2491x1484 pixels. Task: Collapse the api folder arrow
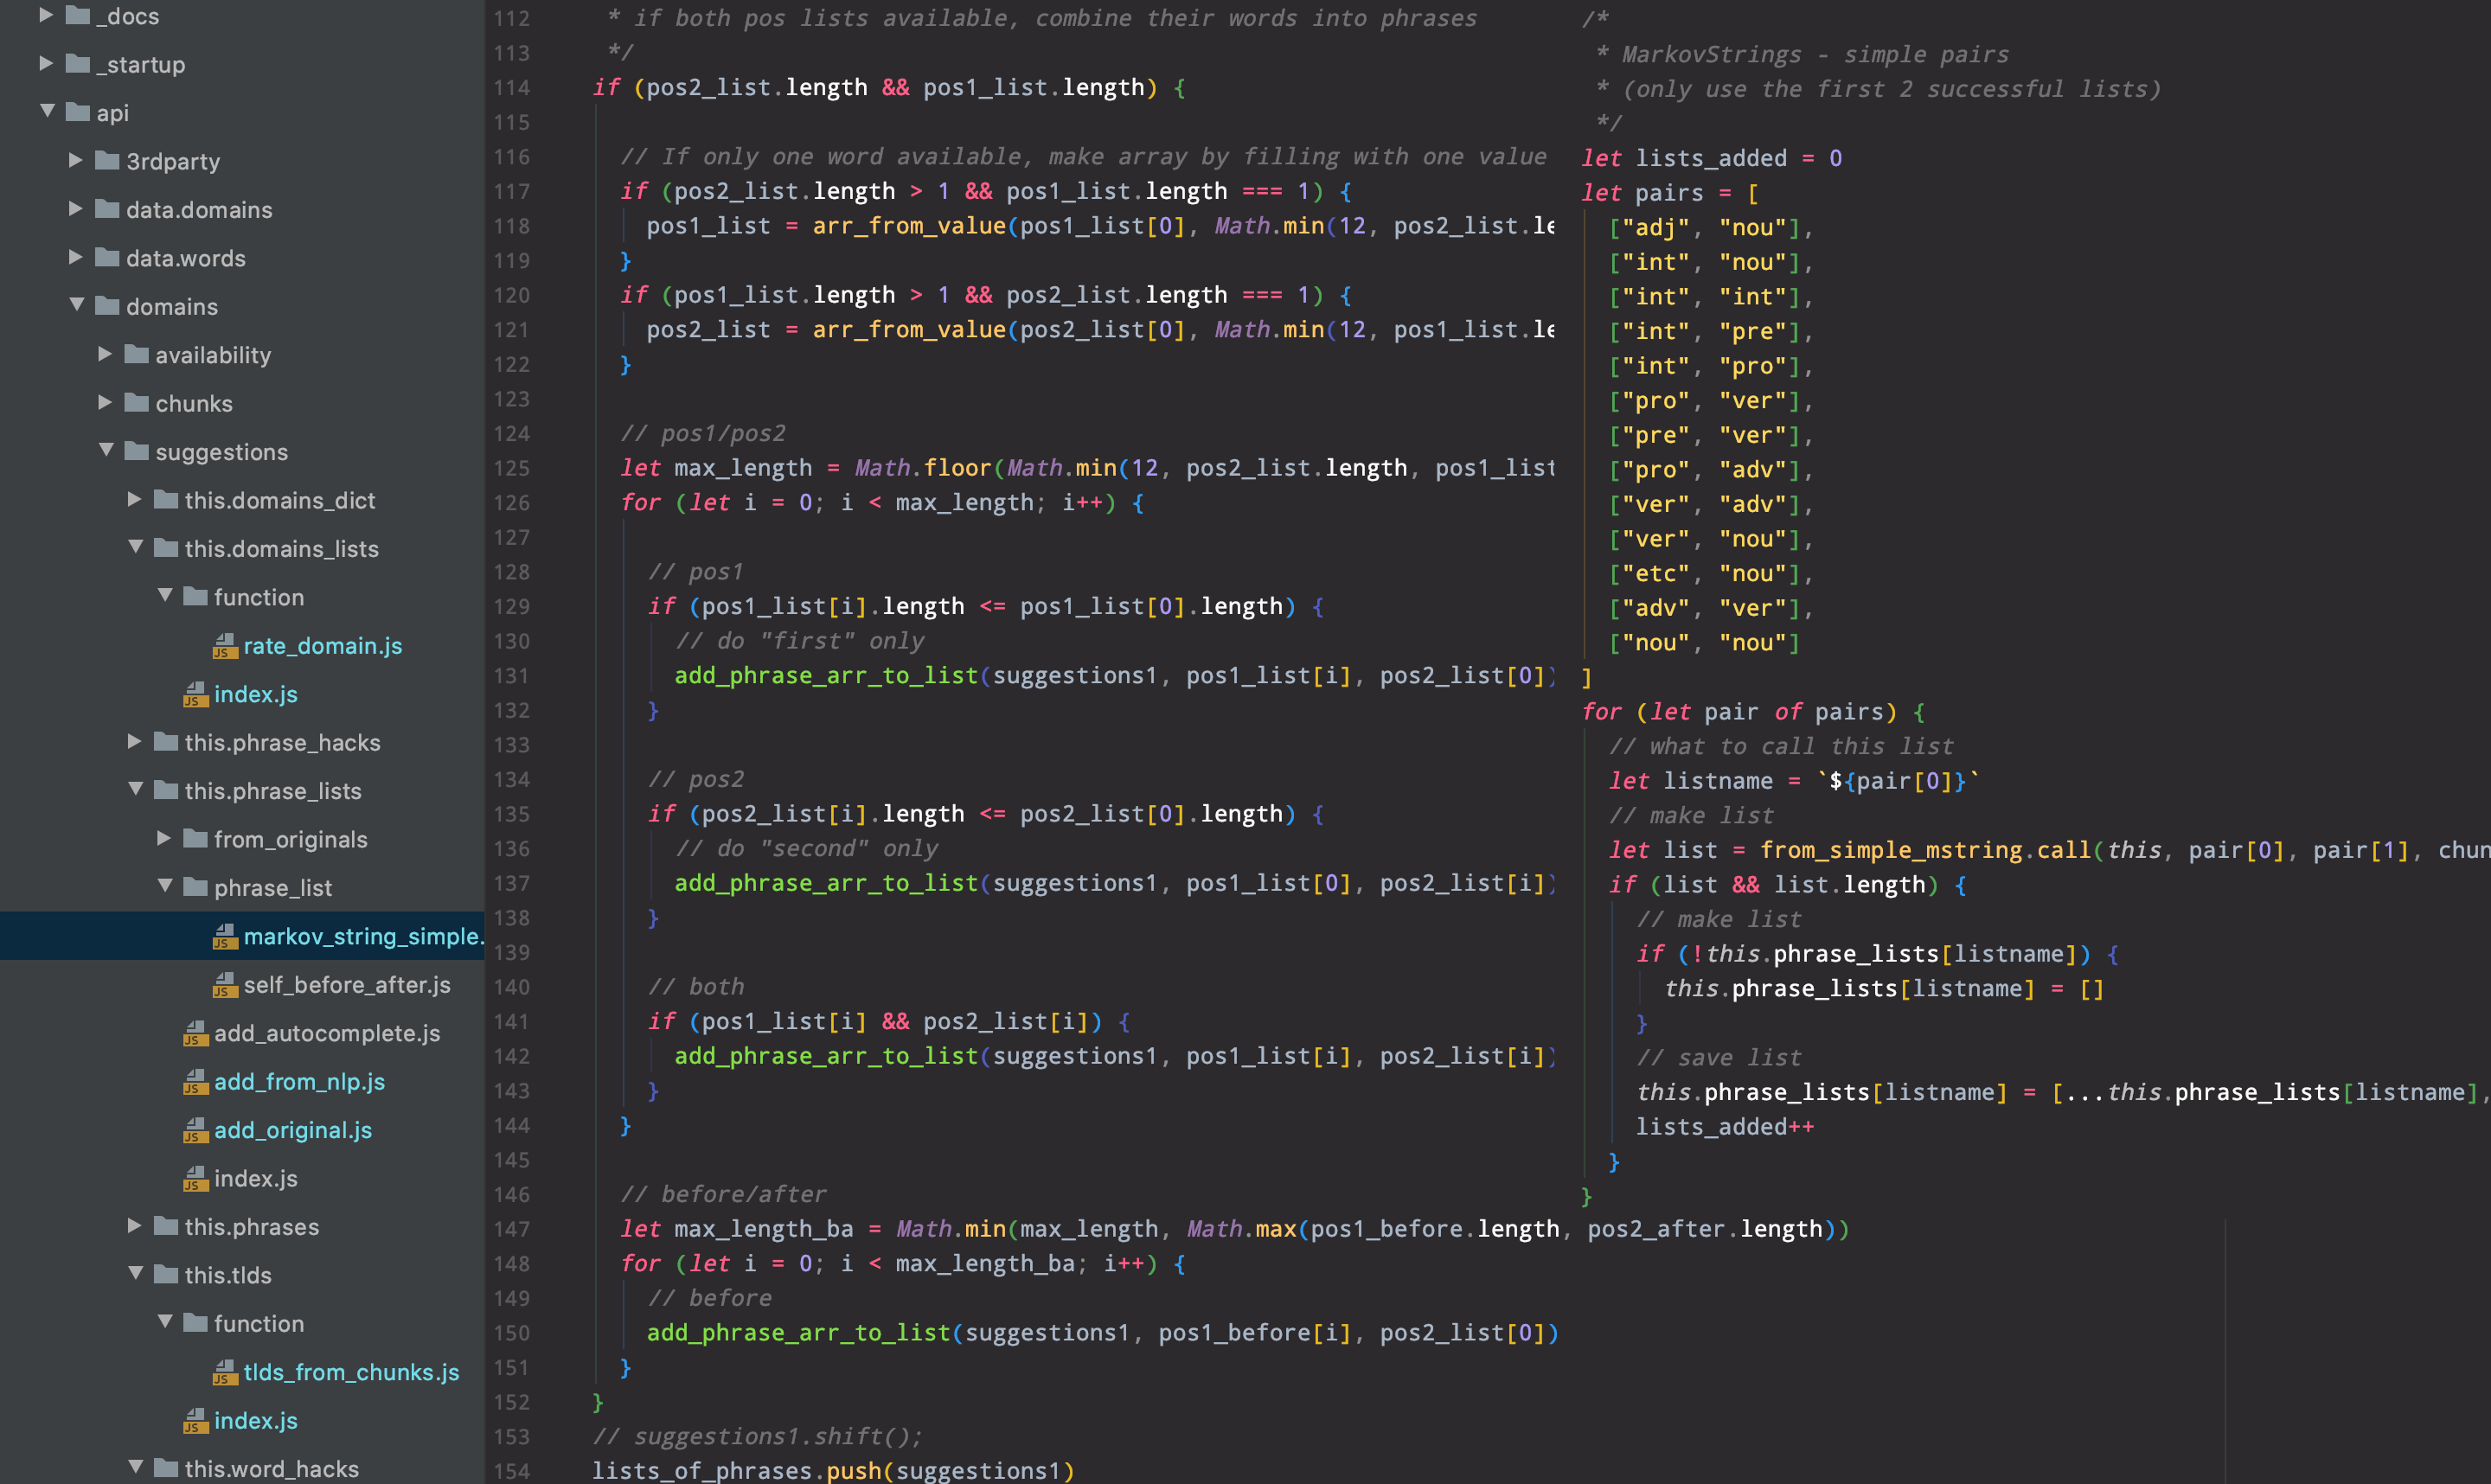(47, 112)
